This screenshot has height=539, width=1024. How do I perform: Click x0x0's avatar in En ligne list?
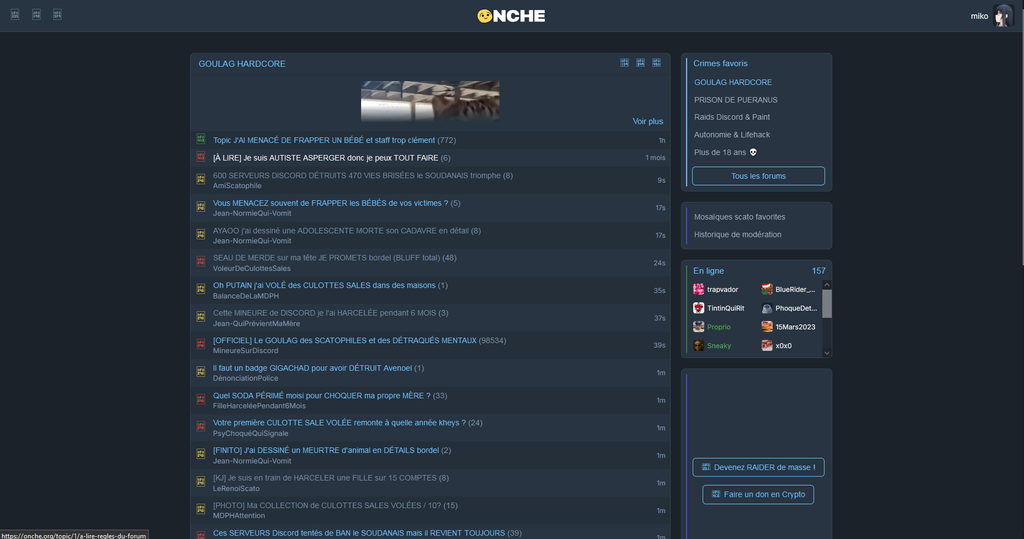pyautogui.click(x=767, y=346)
